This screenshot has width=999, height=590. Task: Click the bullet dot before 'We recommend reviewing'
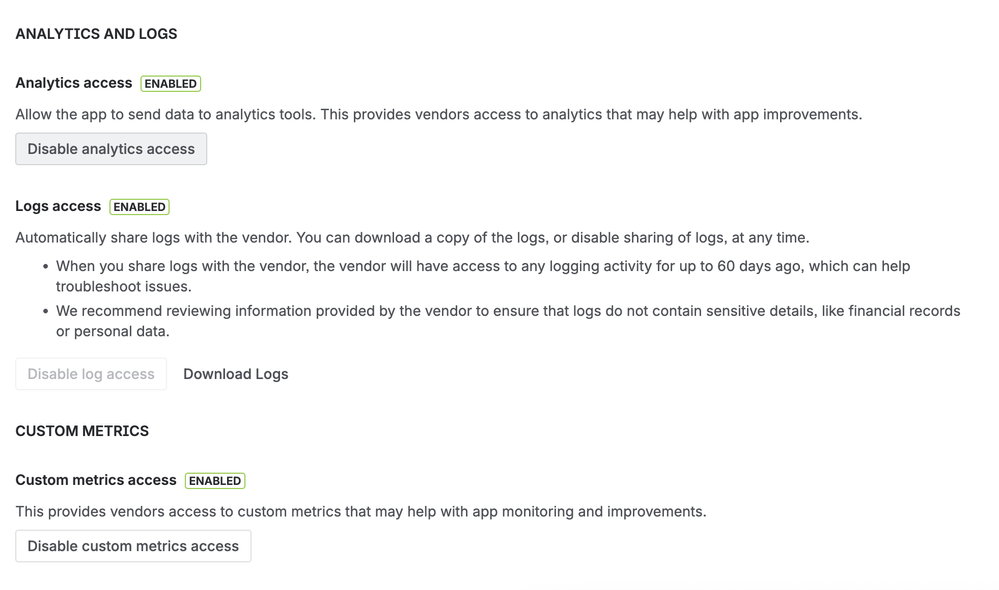pyautogui.click(x=45, y=311)
